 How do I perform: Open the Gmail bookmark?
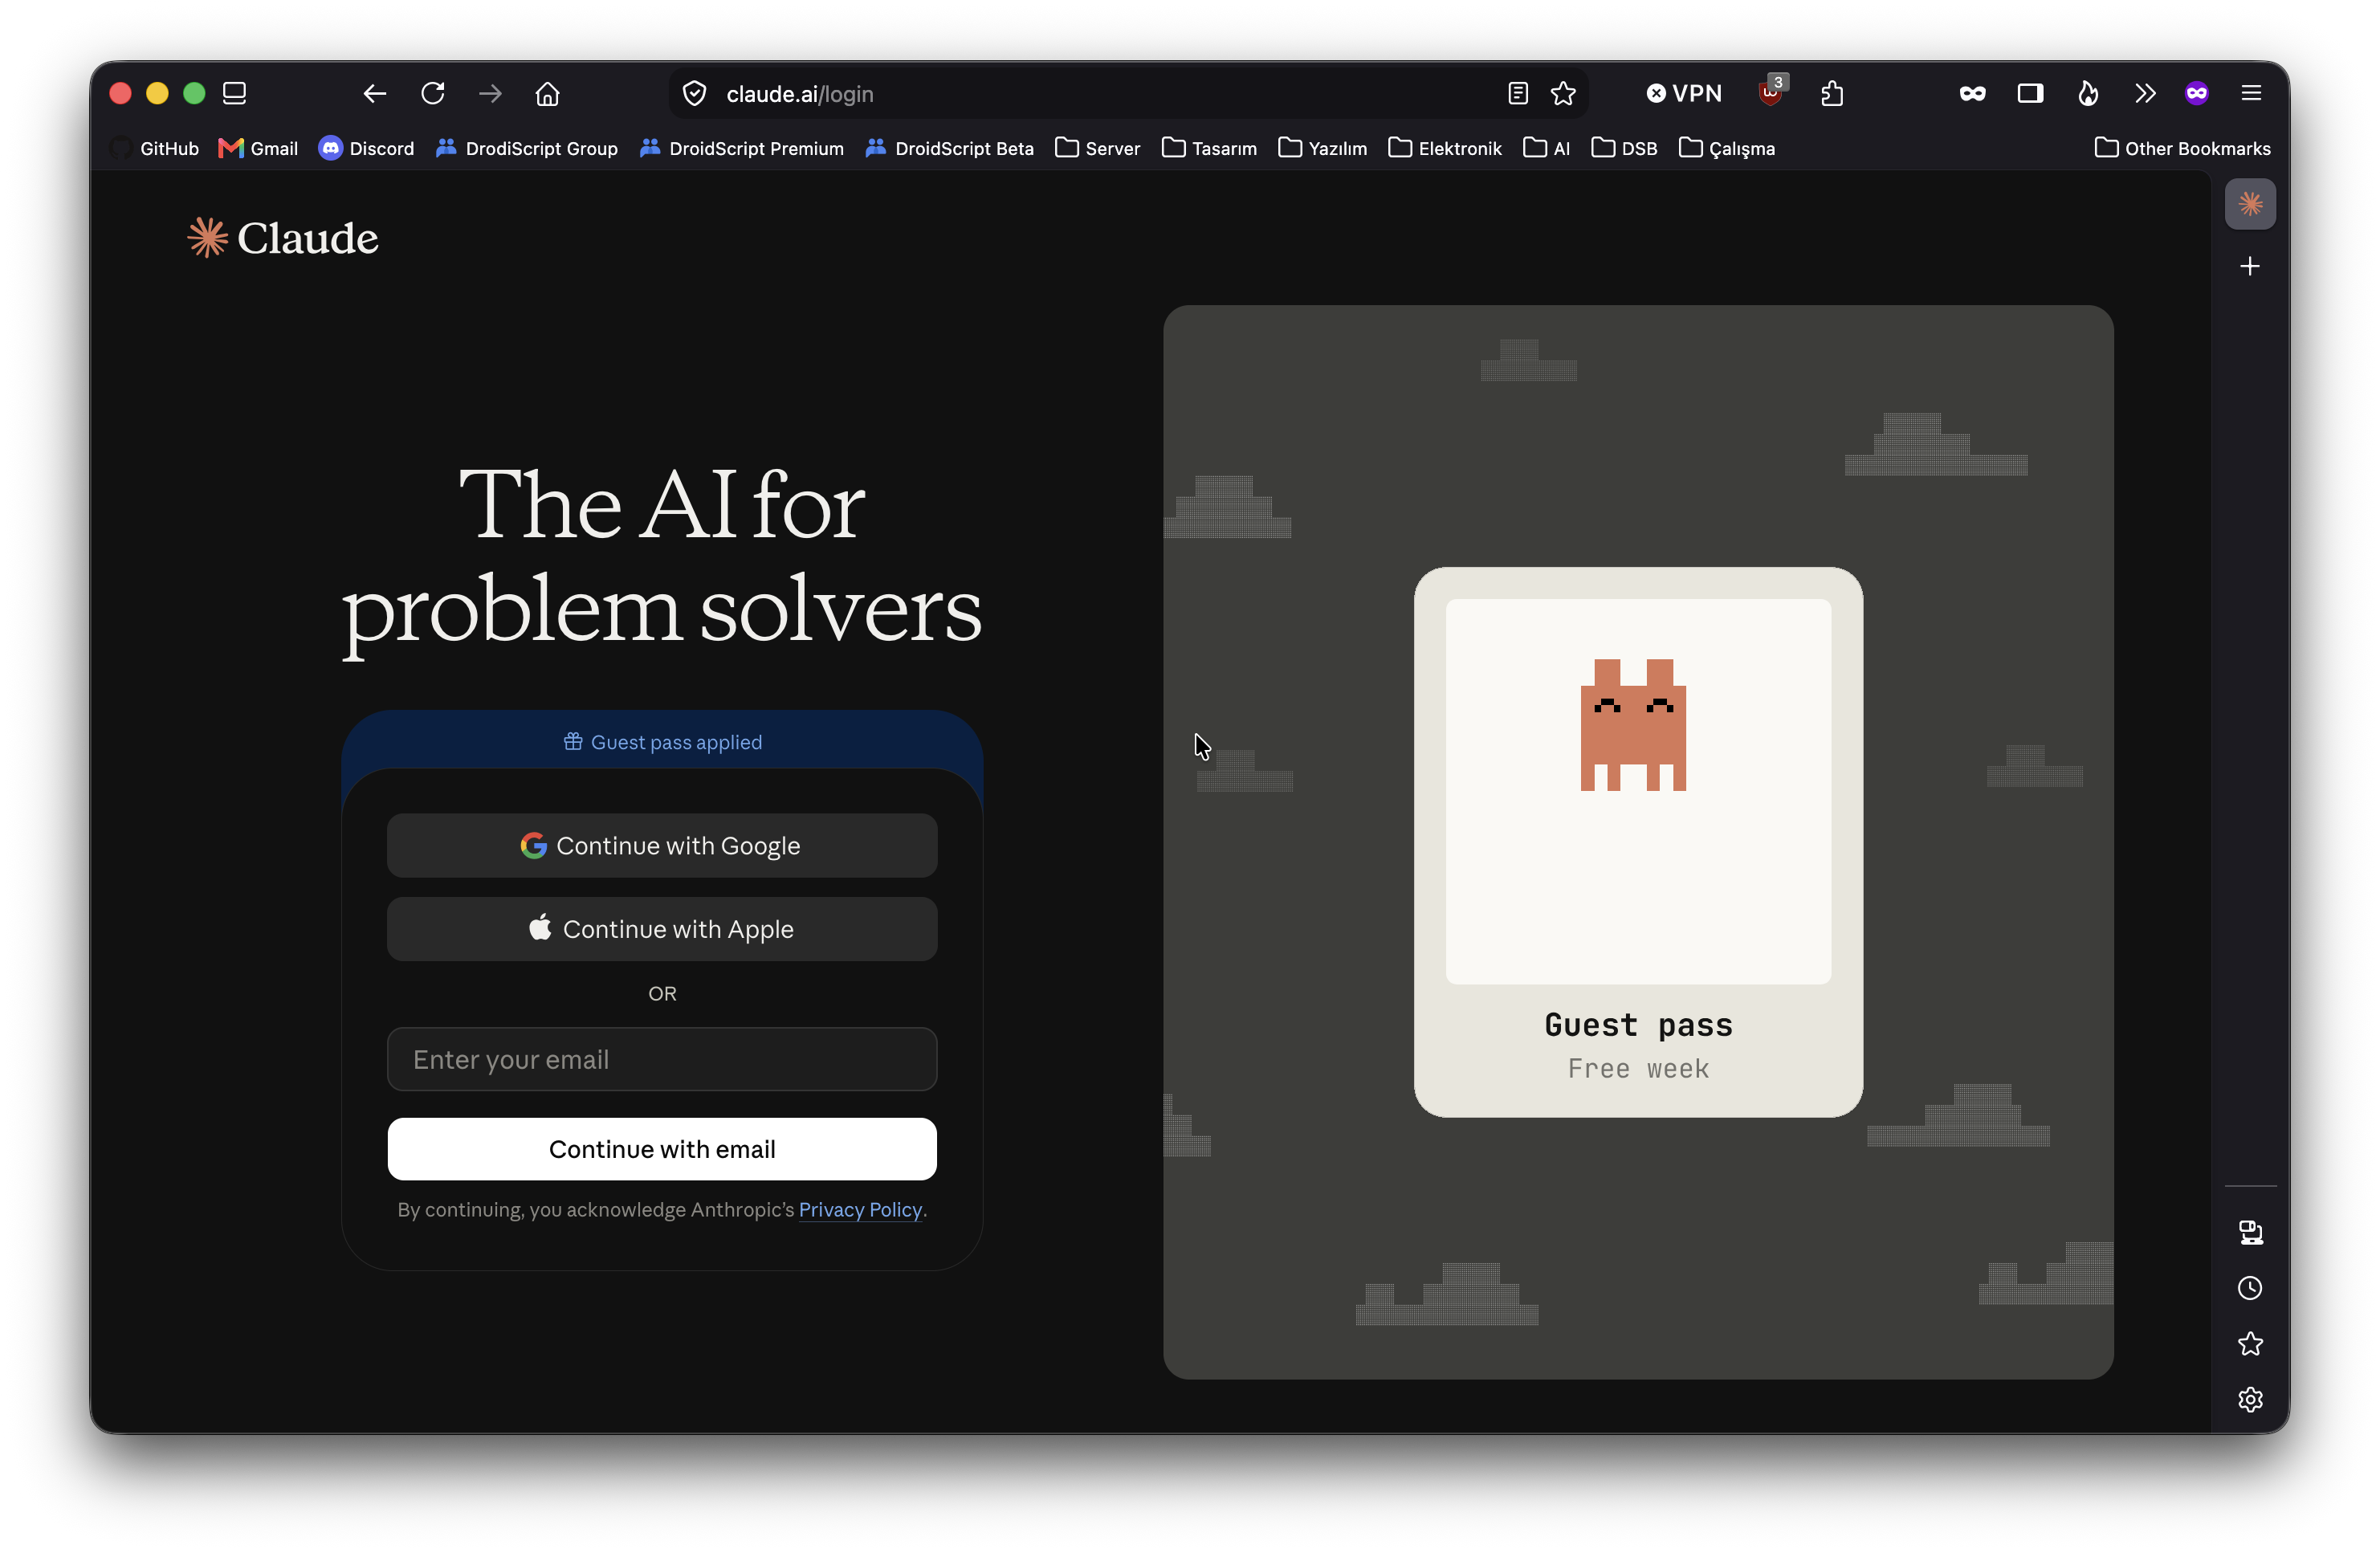point(258,148)
